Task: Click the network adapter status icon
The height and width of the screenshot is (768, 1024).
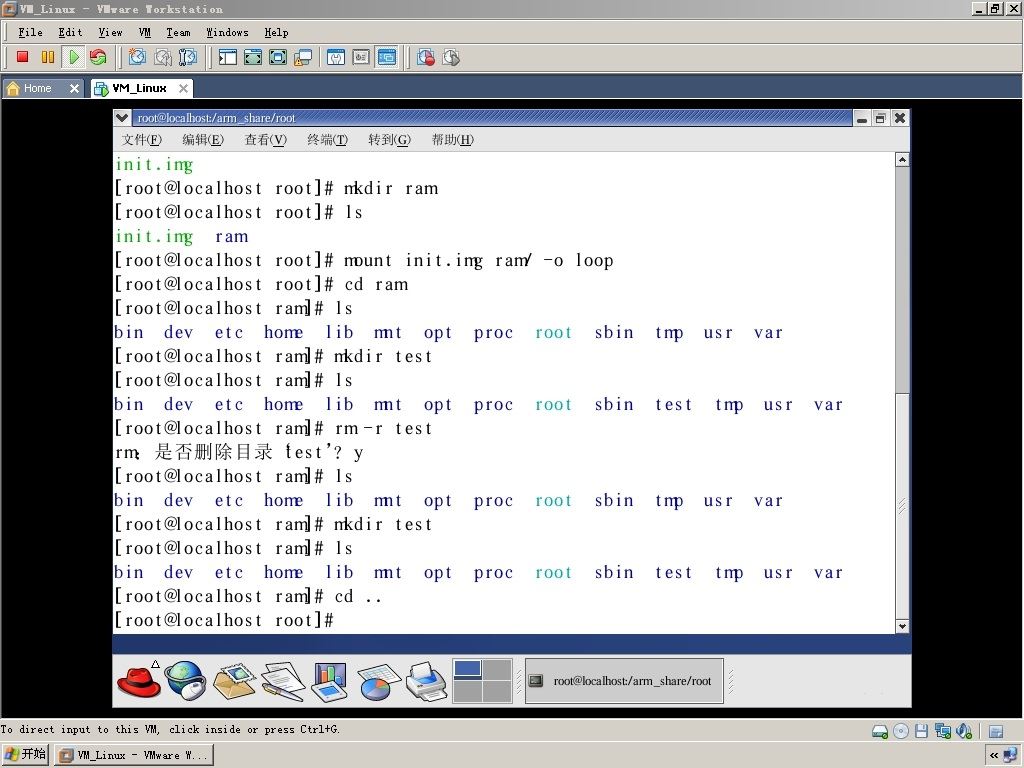Action: click(x=942, y=731)
